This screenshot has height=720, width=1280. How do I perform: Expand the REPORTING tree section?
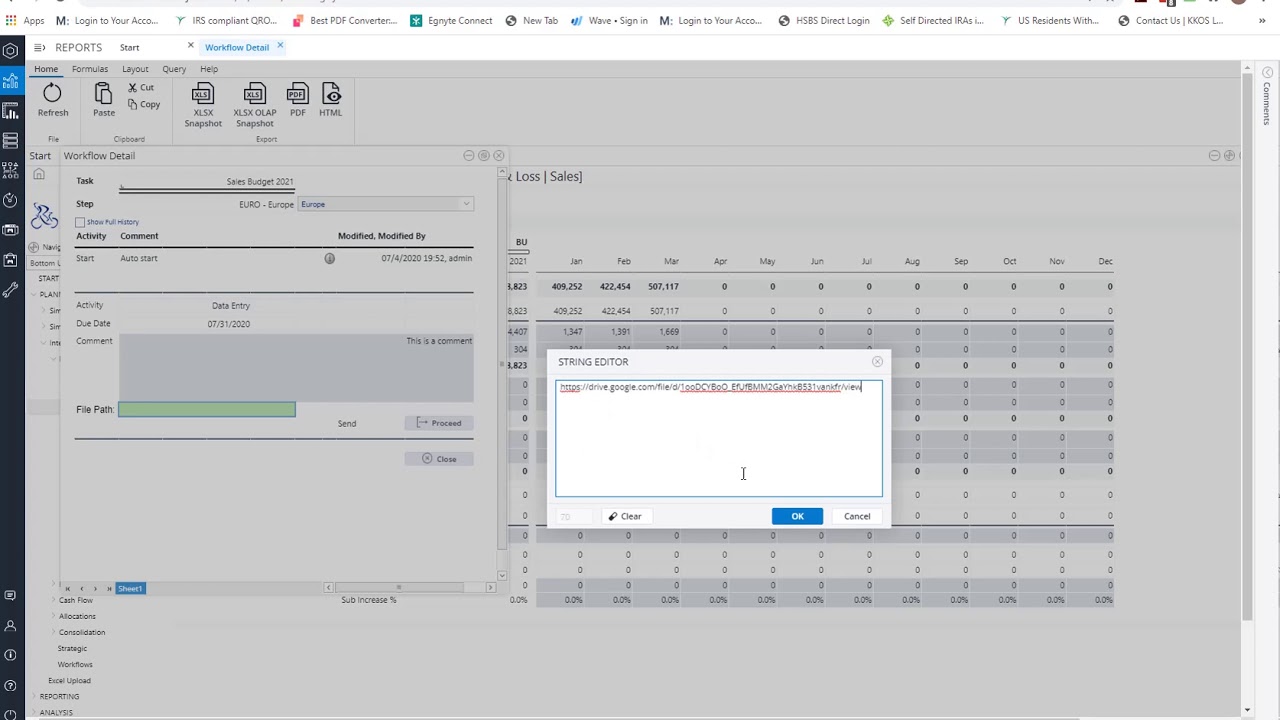35,696
